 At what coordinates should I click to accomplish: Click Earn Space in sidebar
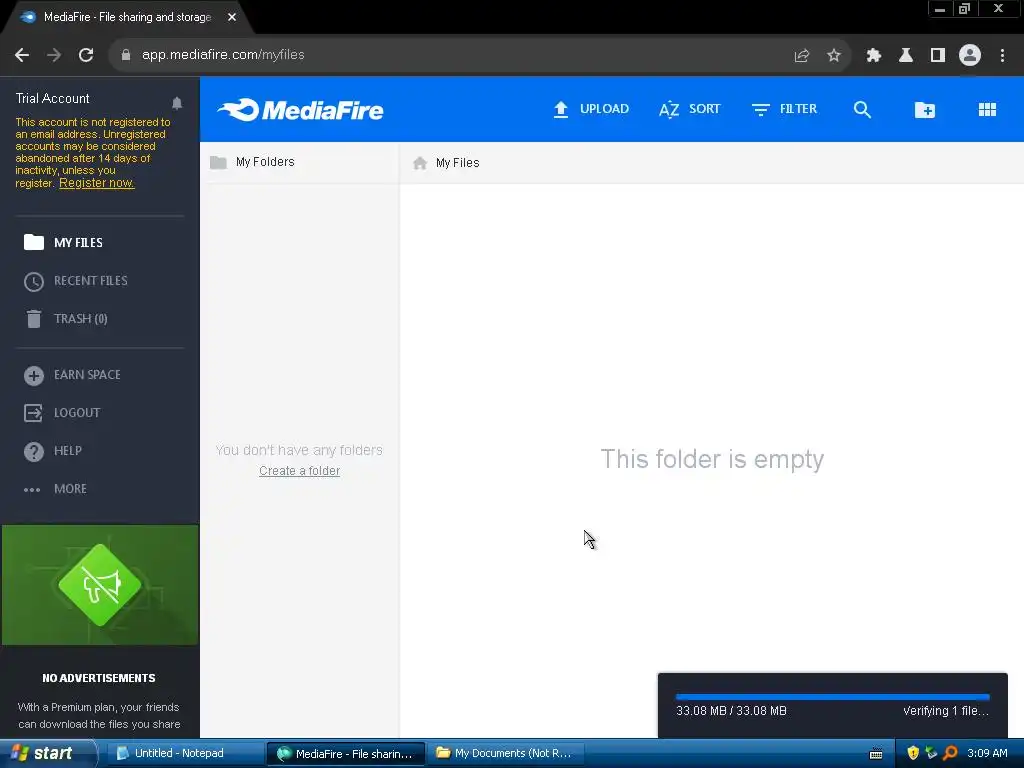pyautogui.click(x=72, y=375)
